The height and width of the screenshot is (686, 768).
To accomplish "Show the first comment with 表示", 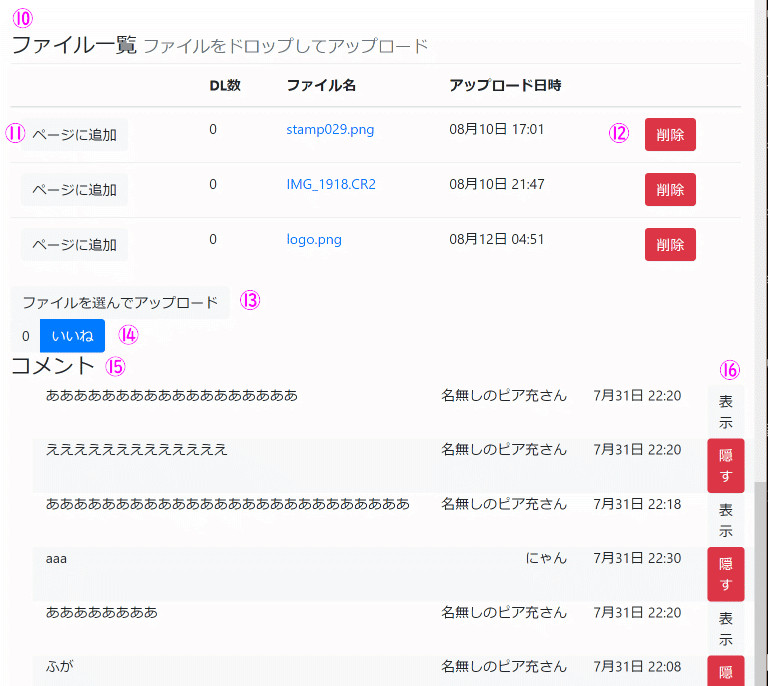I will click(x=726, y=411).
